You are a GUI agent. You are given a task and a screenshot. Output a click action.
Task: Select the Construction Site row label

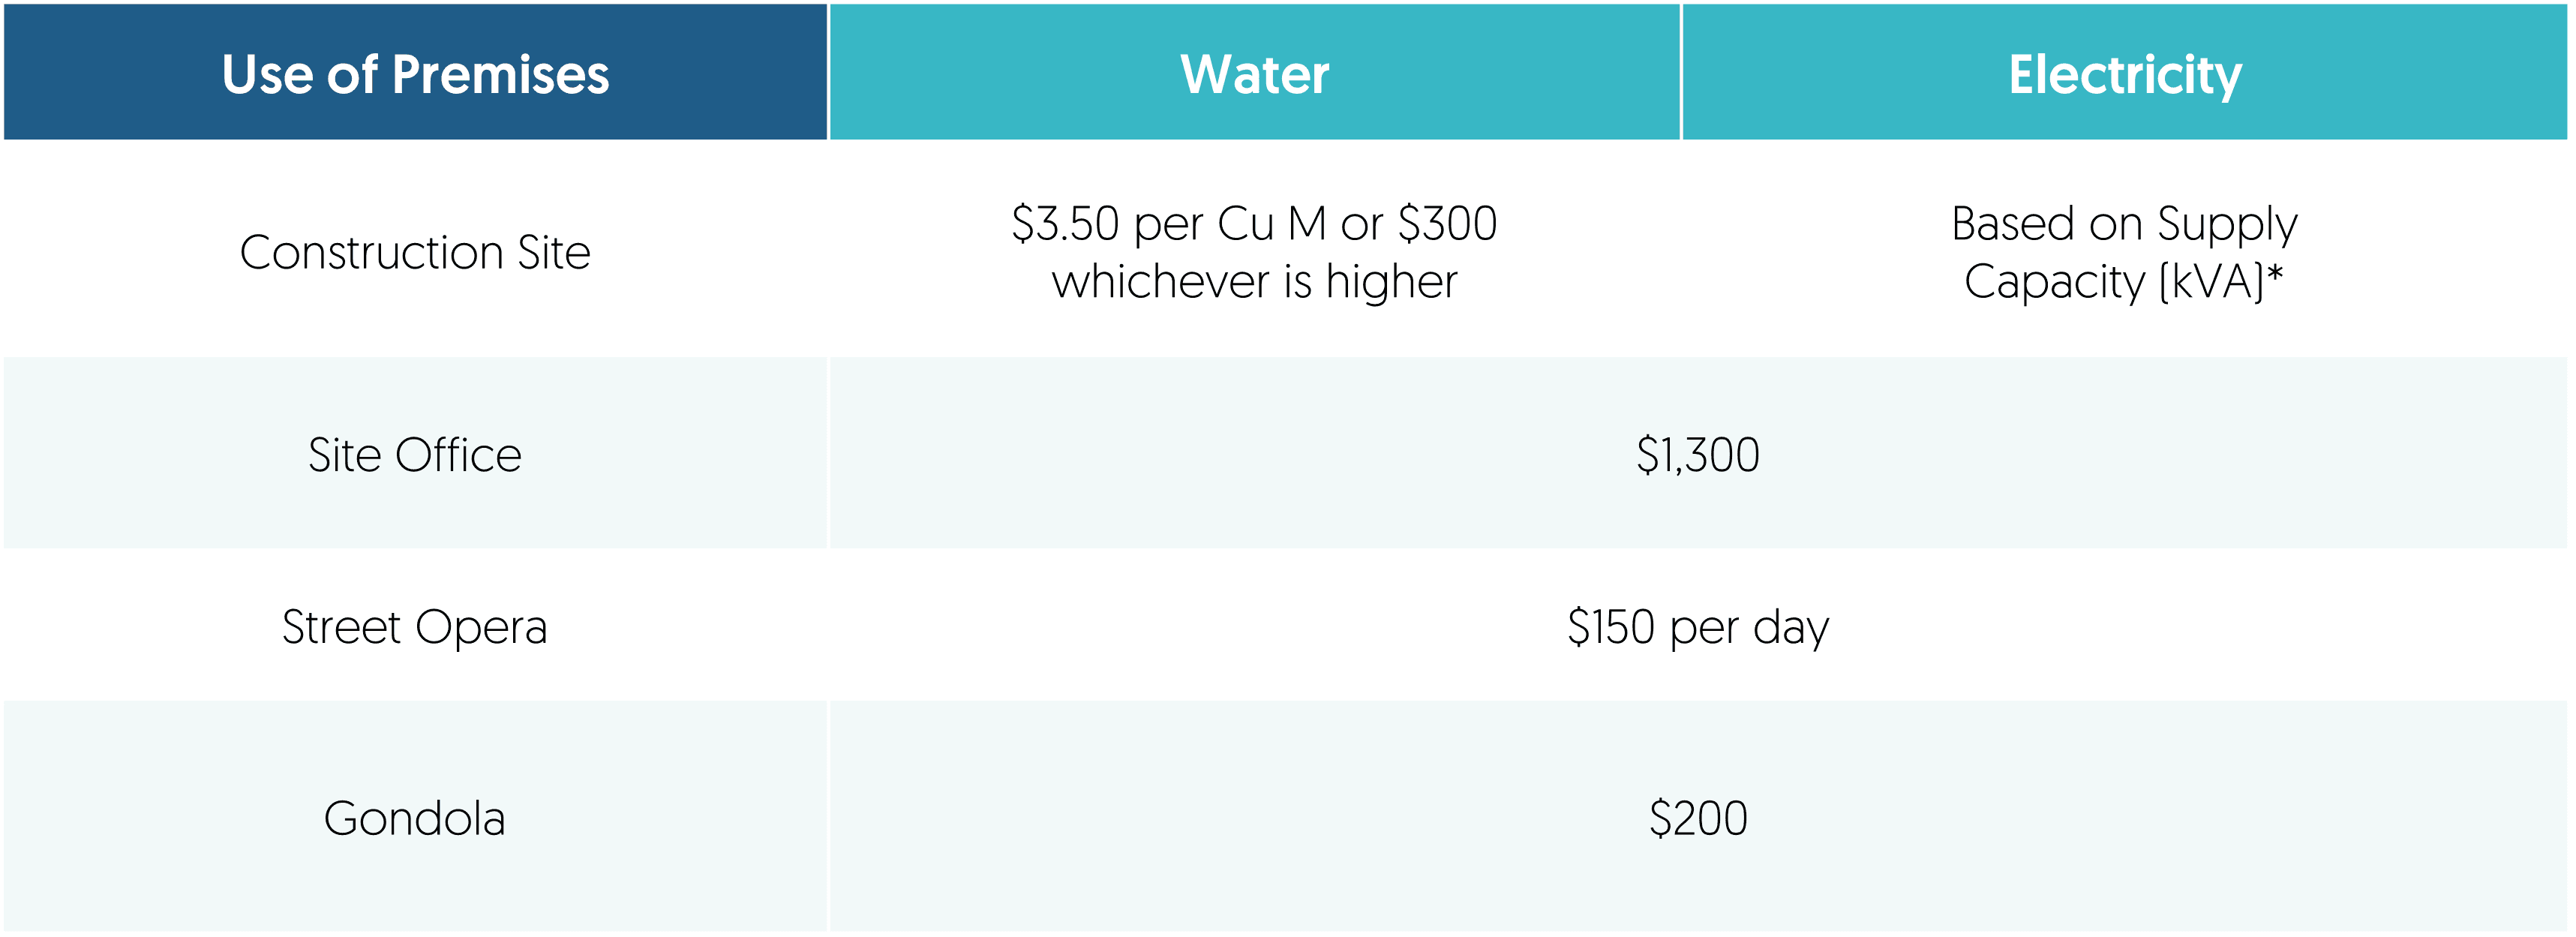coord(415,252)
